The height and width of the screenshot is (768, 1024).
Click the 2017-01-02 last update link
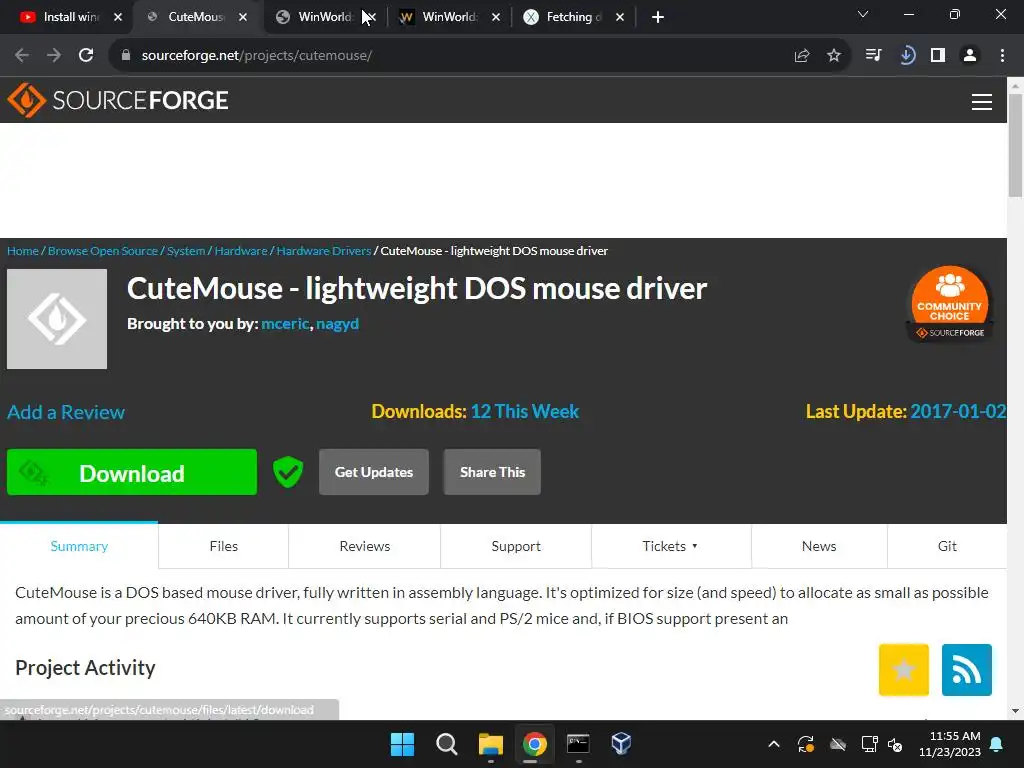pos(958,411)
